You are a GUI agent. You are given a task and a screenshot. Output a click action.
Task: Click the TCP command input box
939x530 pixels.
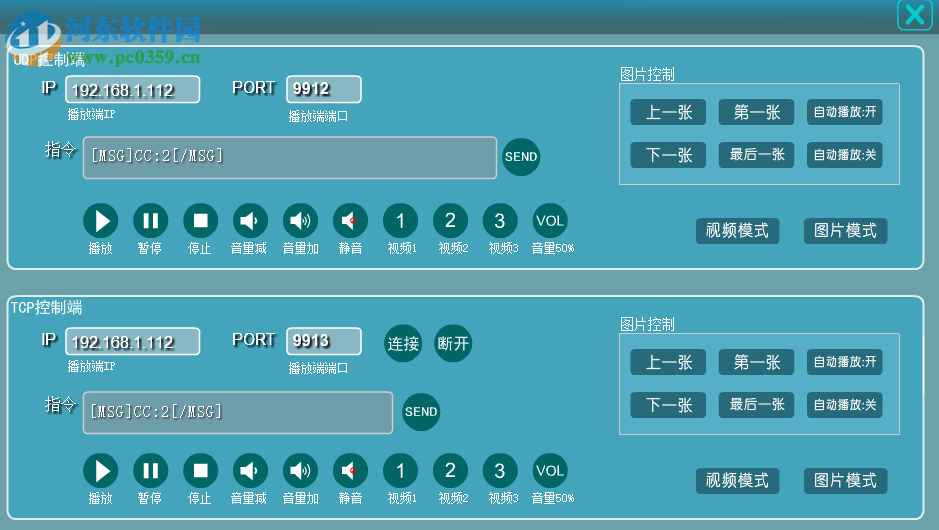click(238, 413)
